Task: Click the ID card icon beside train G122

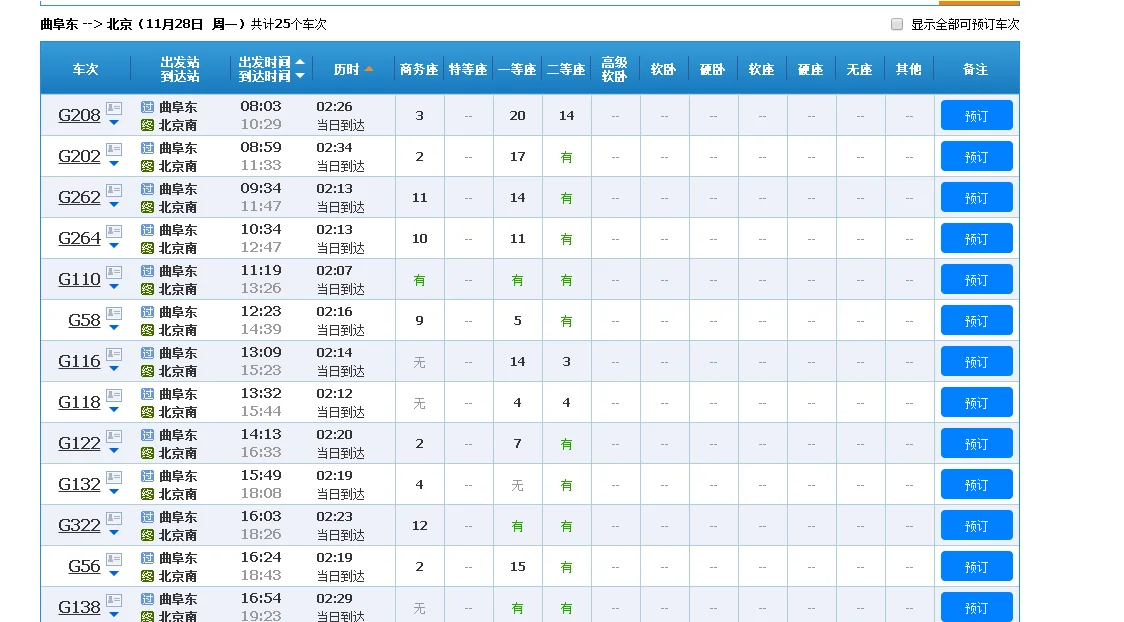Action: click(114, 435)
